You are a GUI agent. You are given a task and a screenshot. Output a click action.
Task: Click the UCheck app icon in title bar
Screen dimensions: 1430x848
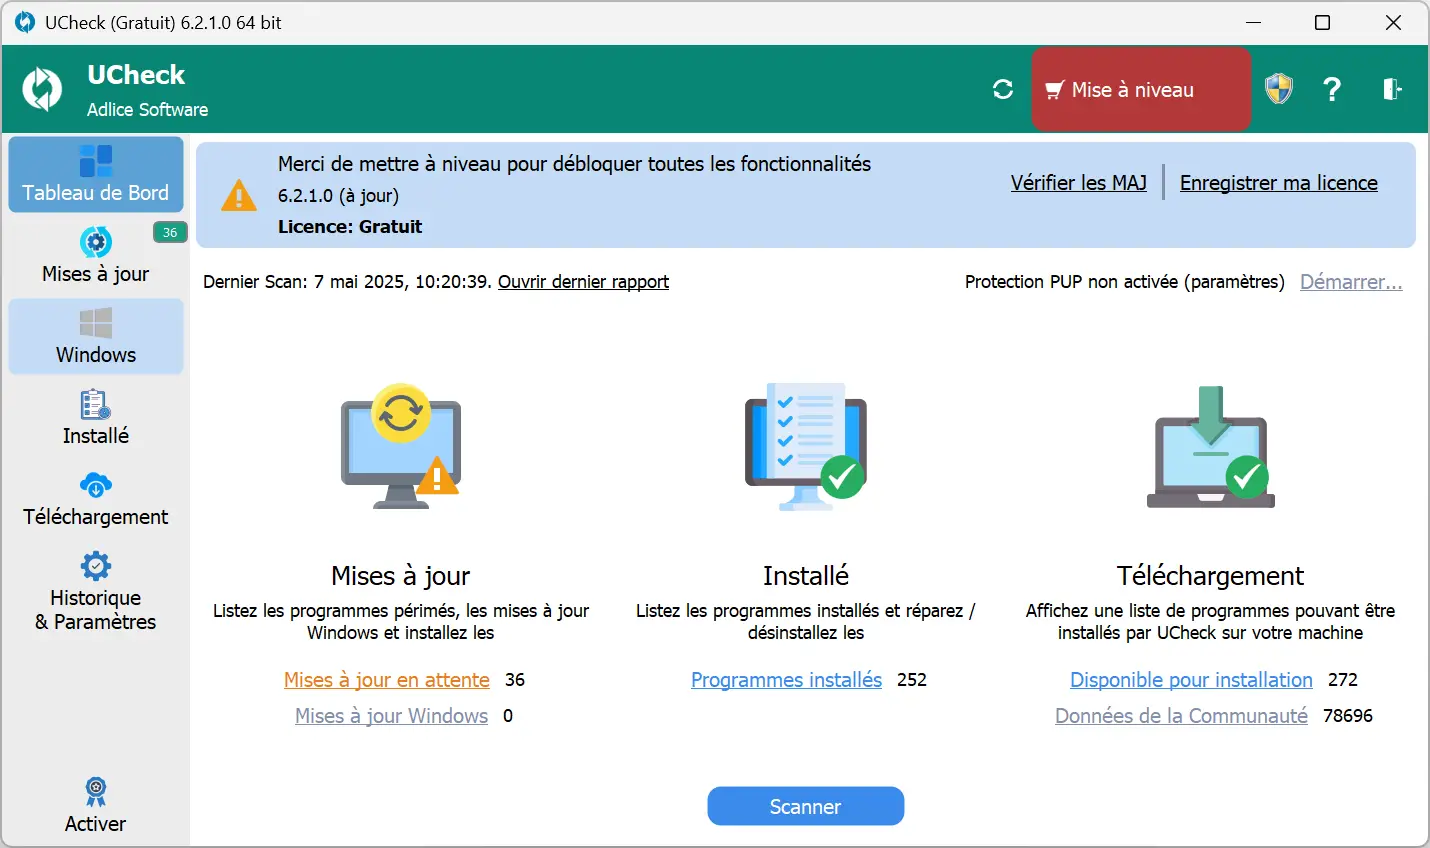tap(25, 22)
